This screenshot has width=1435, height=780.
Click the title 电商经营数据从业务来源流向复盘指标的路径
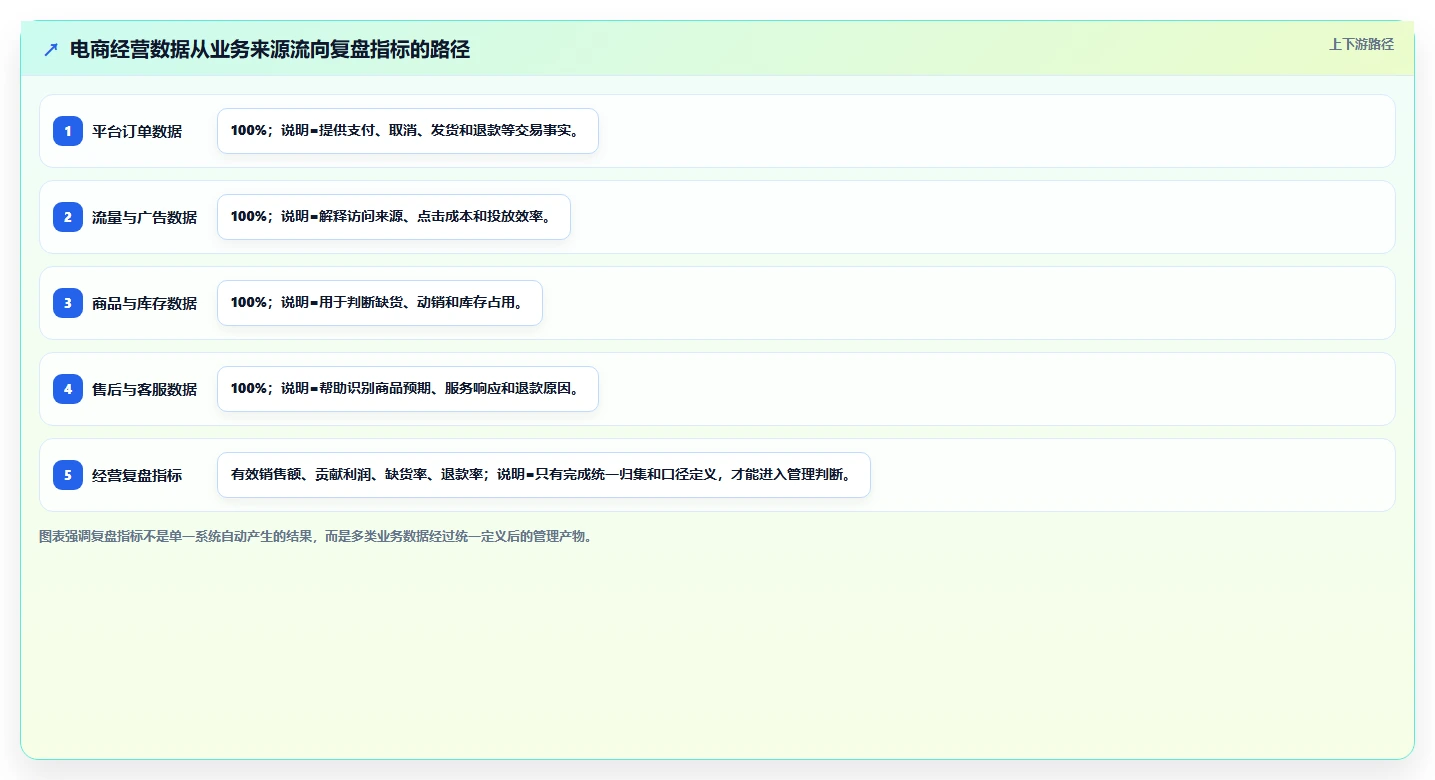pyautogui.click(x=270, y=49)
